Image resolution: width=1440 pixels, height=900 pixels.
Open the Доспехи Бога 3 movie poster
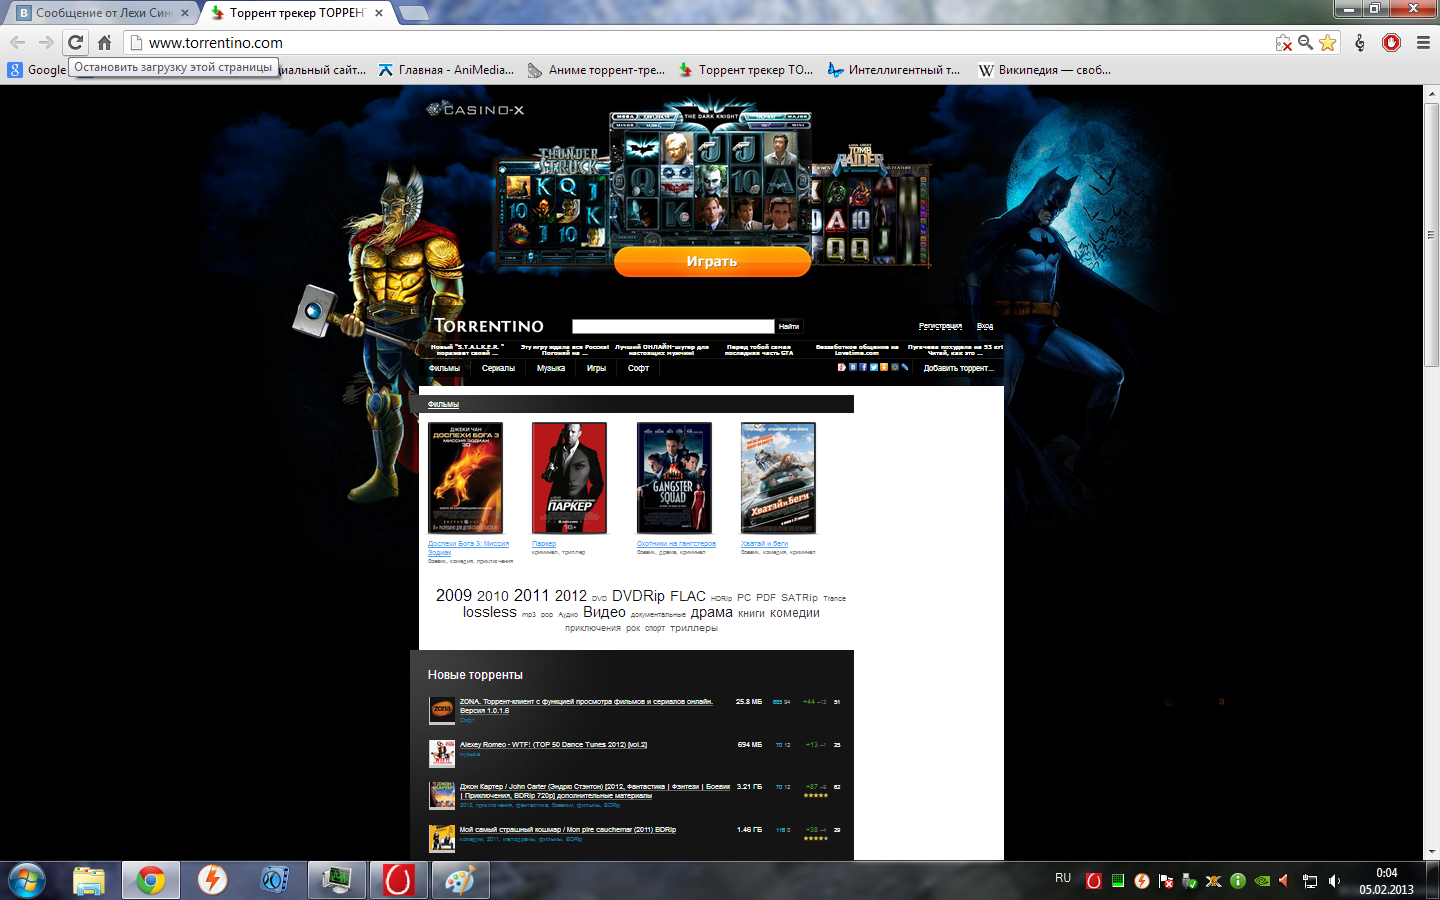(465, 478)
